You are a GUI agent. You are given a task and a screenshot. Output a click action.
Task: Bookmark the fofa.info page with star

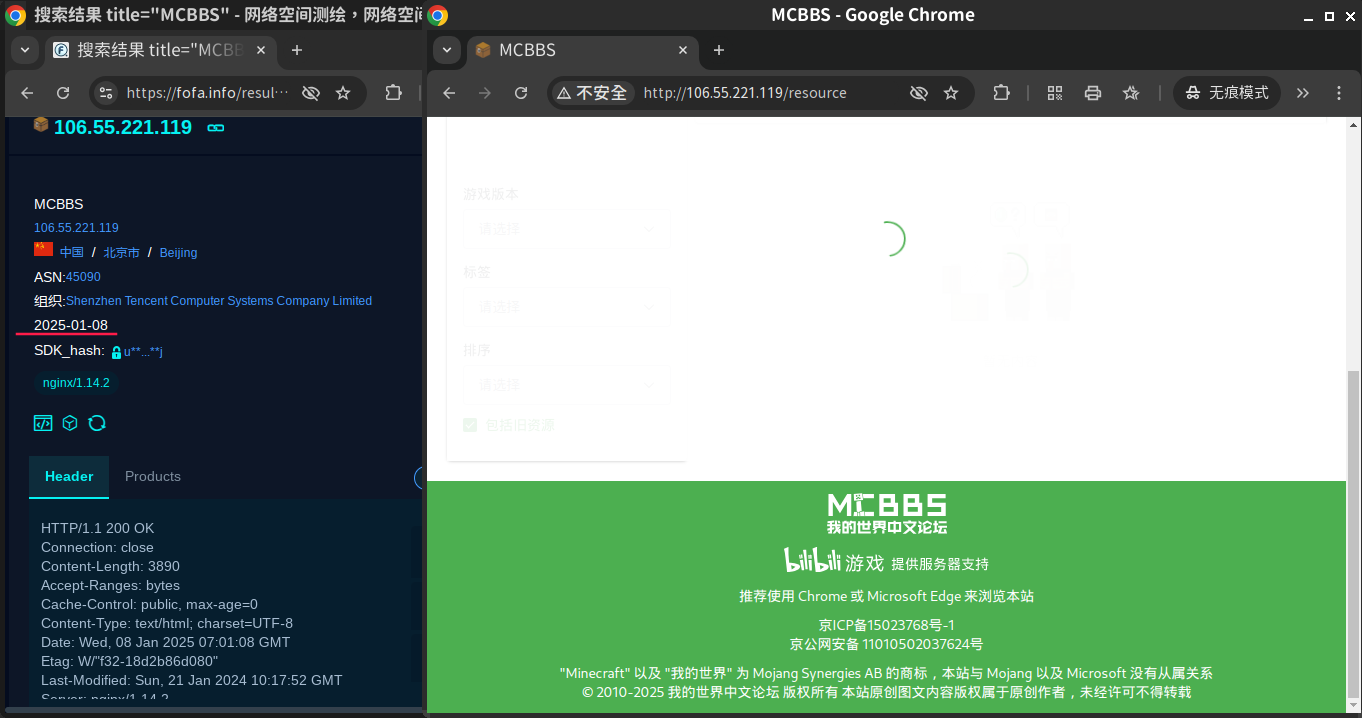click(x=343, y=93)
